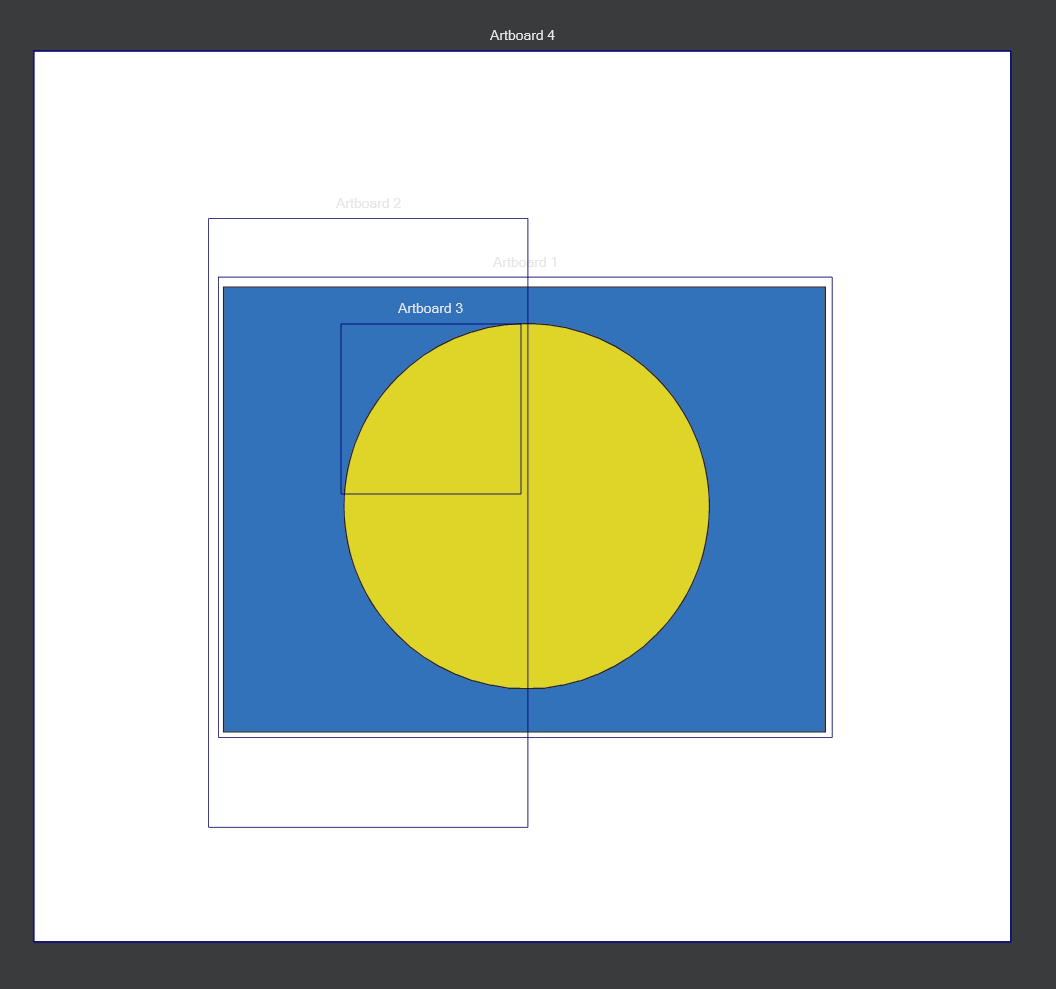Click the bottom-left corner of Artboard 2
This screenshot has width=1056, height=989.
point(208,827)
